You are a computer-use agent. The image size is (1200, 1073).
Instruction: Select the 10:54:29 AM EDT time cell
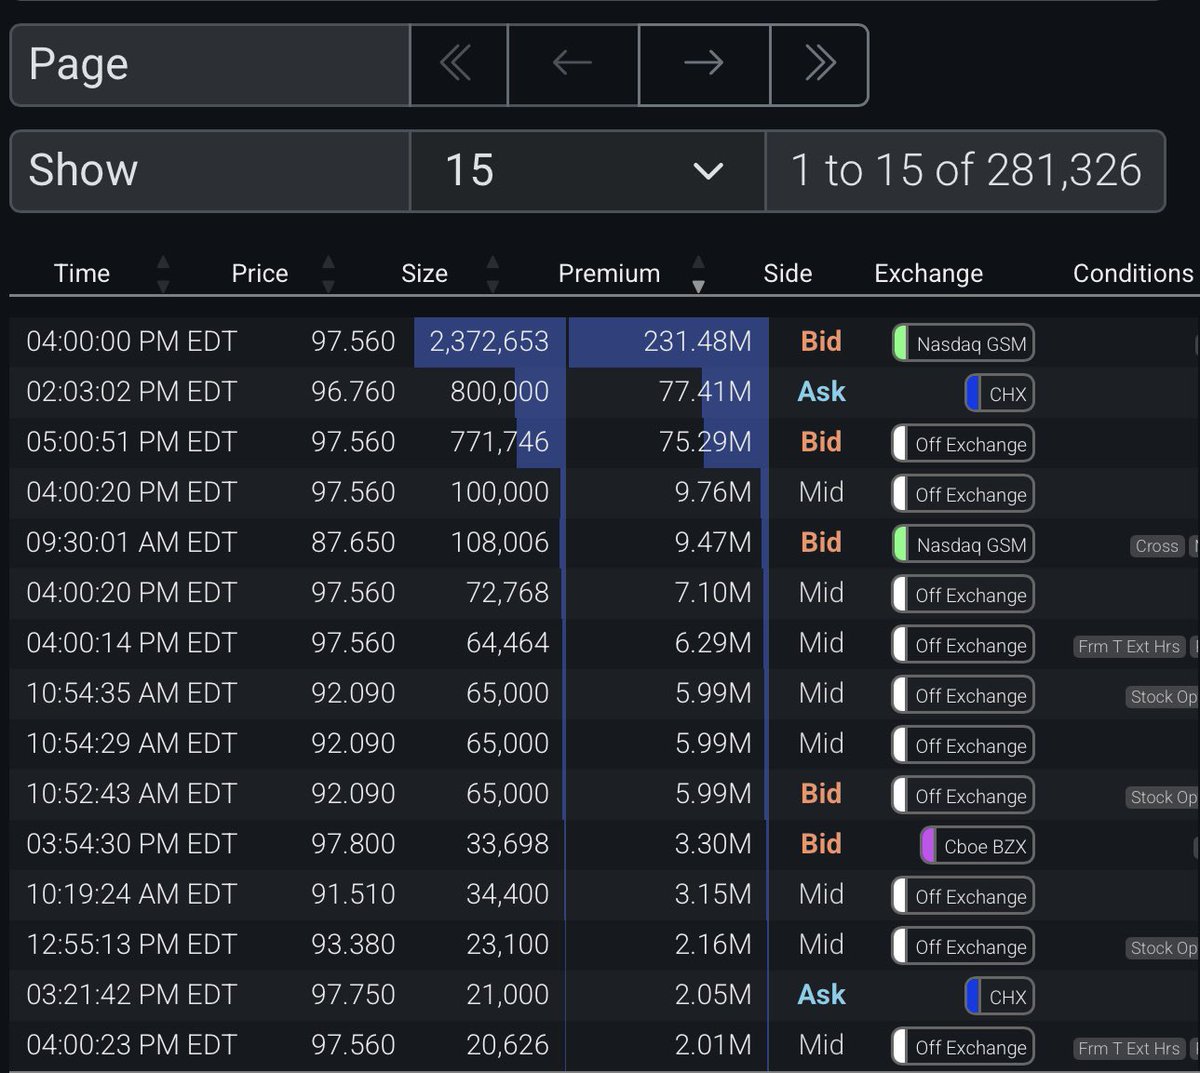132,744
